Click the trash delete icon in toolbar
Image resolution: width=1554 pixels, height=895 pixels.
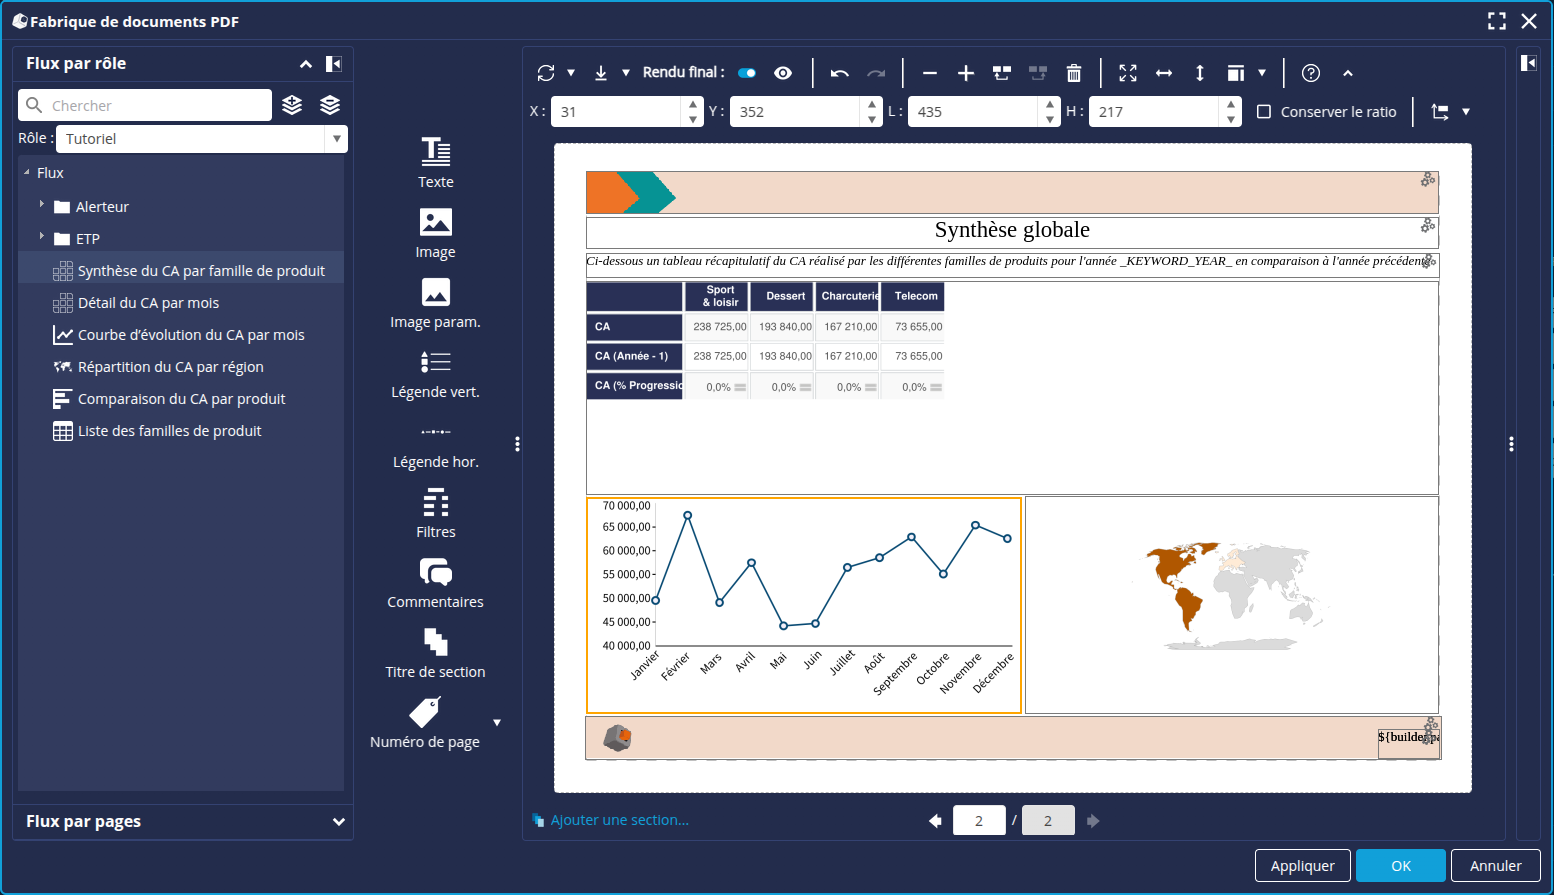coord(1073,73)
